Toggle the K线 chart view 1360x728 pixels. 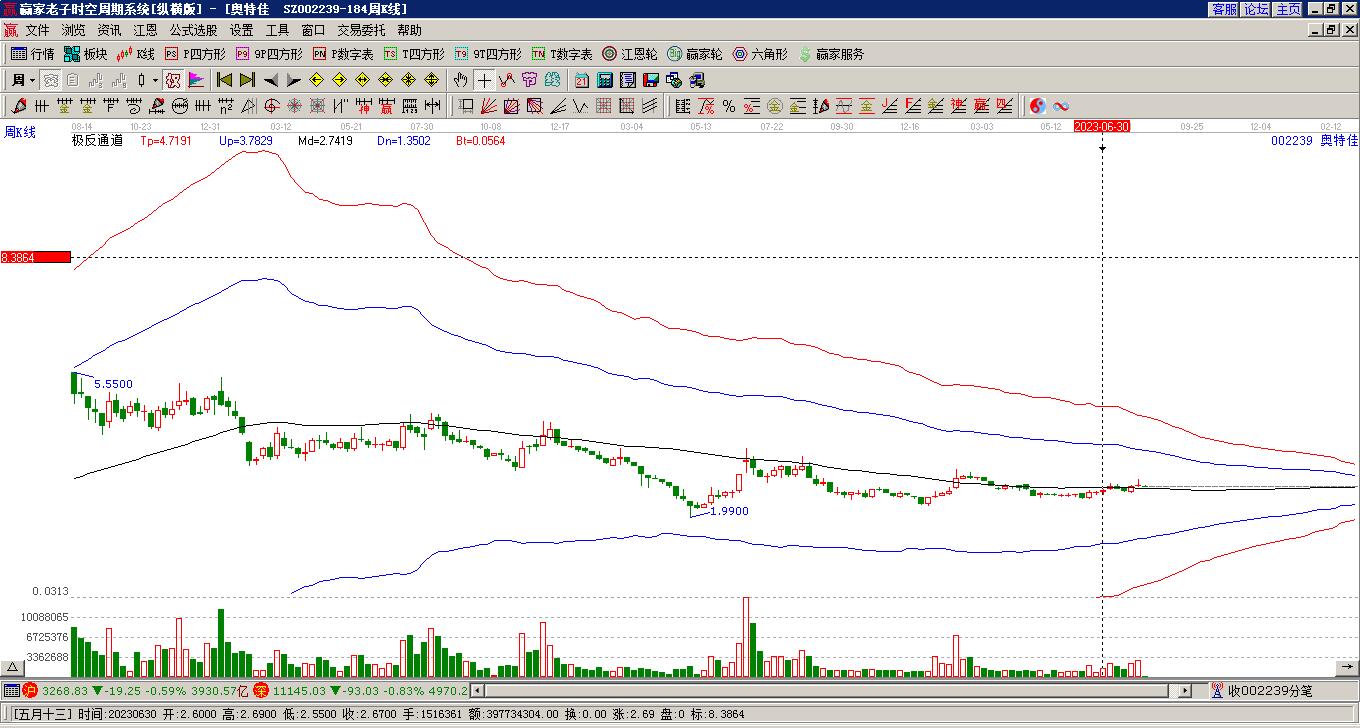[x=136, y=54]
